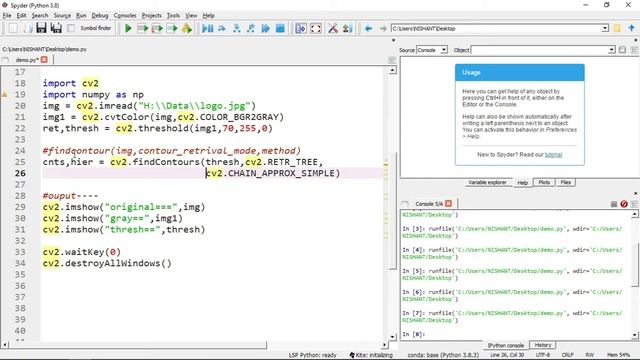640x360 pixels.
Task: Close the demo.py editor tab
Action: 44,60
